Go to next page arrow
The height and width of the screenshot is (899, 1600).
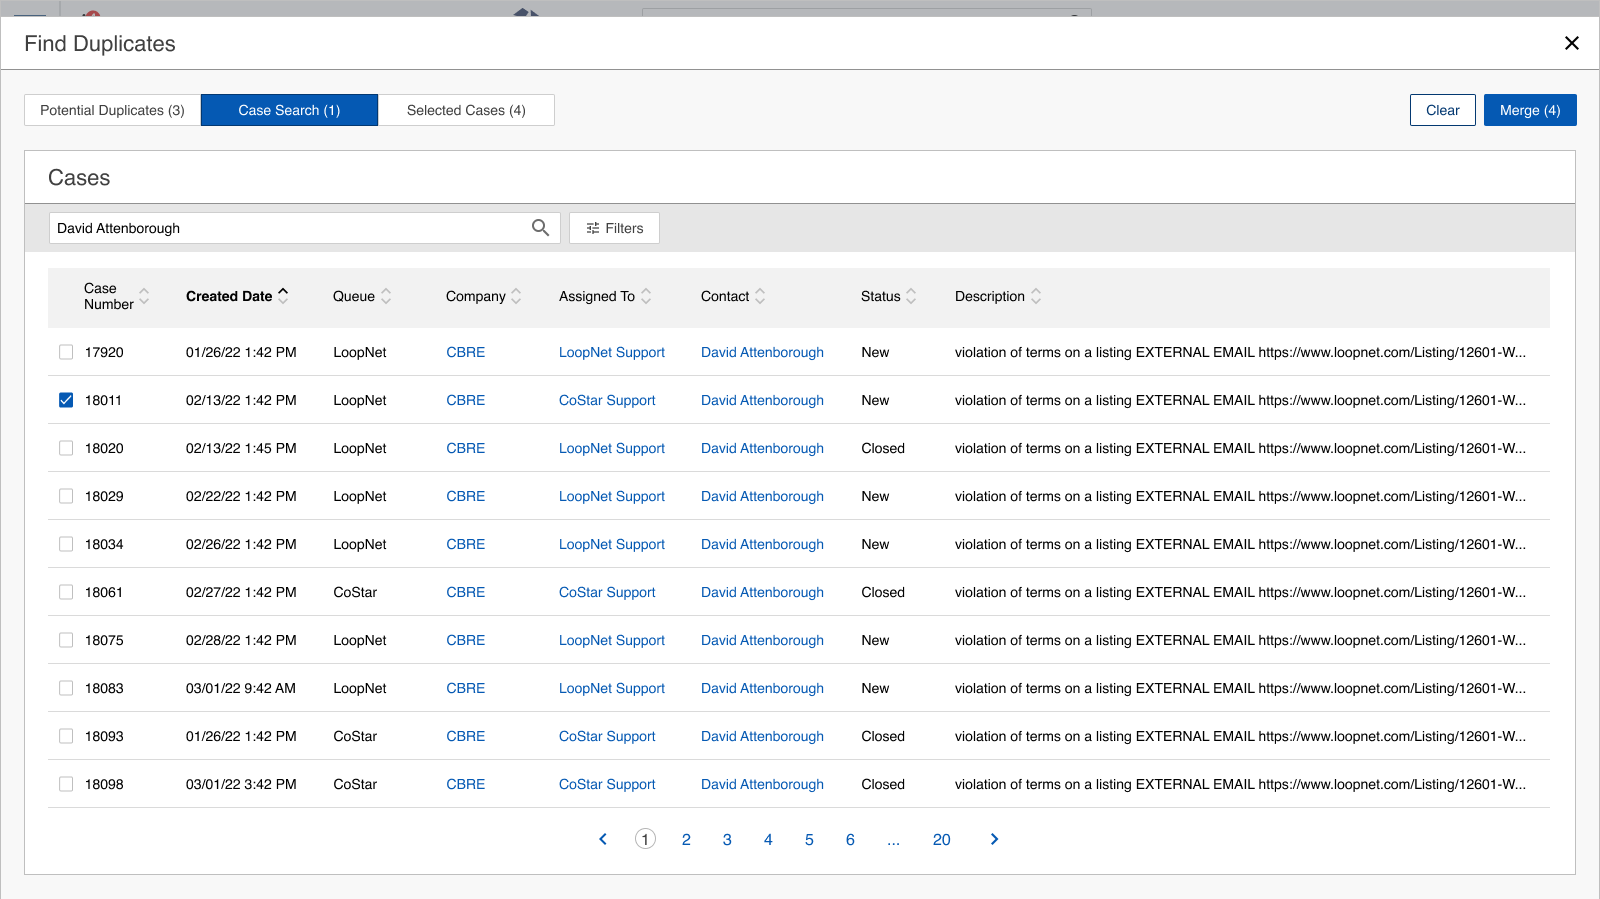click(994, 839)
